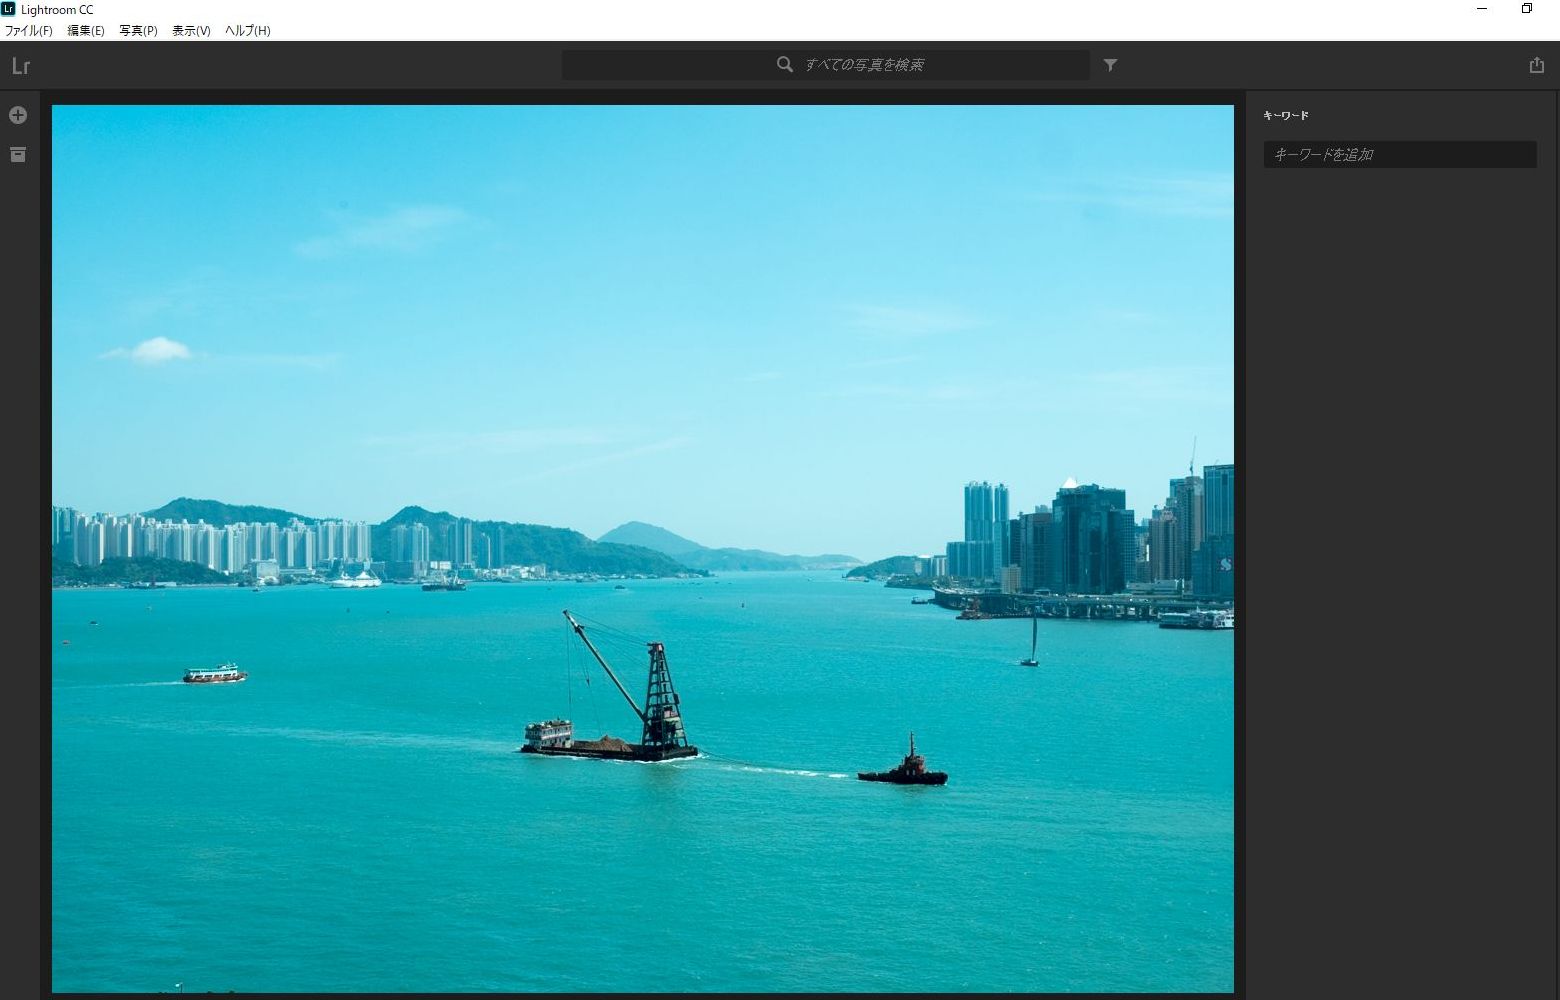Click the share and export icon
This screenshot has height=1000, width=1560.
pyautogui.click(x=1536, y=64)
